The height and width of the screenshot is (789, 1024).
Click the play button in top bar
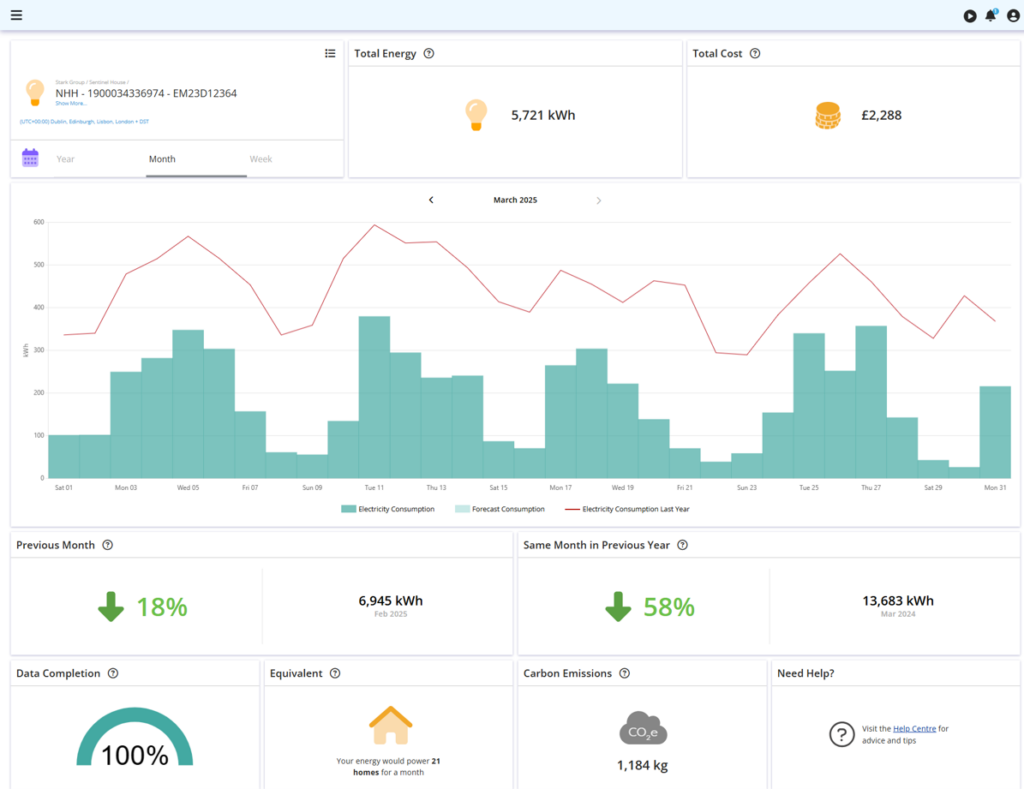pyautogui.click(x=969, y=16)
